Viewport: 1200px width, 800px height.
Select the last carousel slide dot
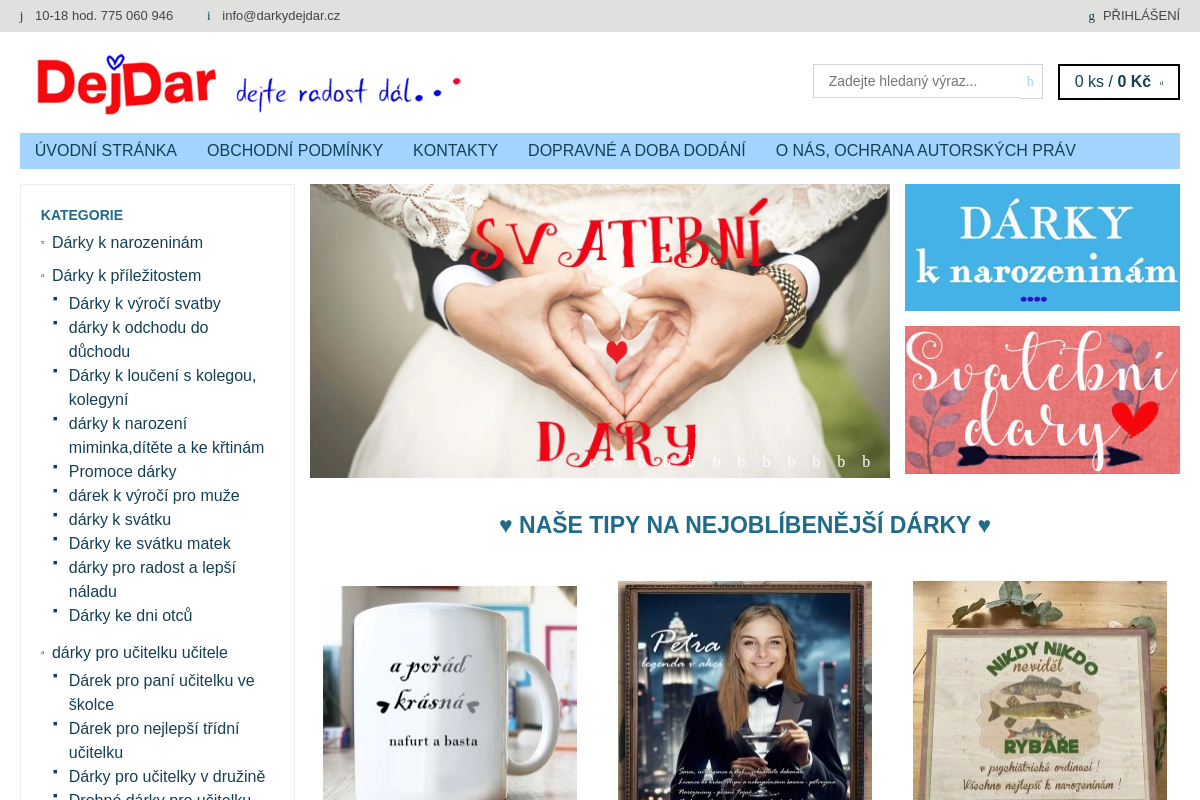pyautogui.click(x=866, y=462)
